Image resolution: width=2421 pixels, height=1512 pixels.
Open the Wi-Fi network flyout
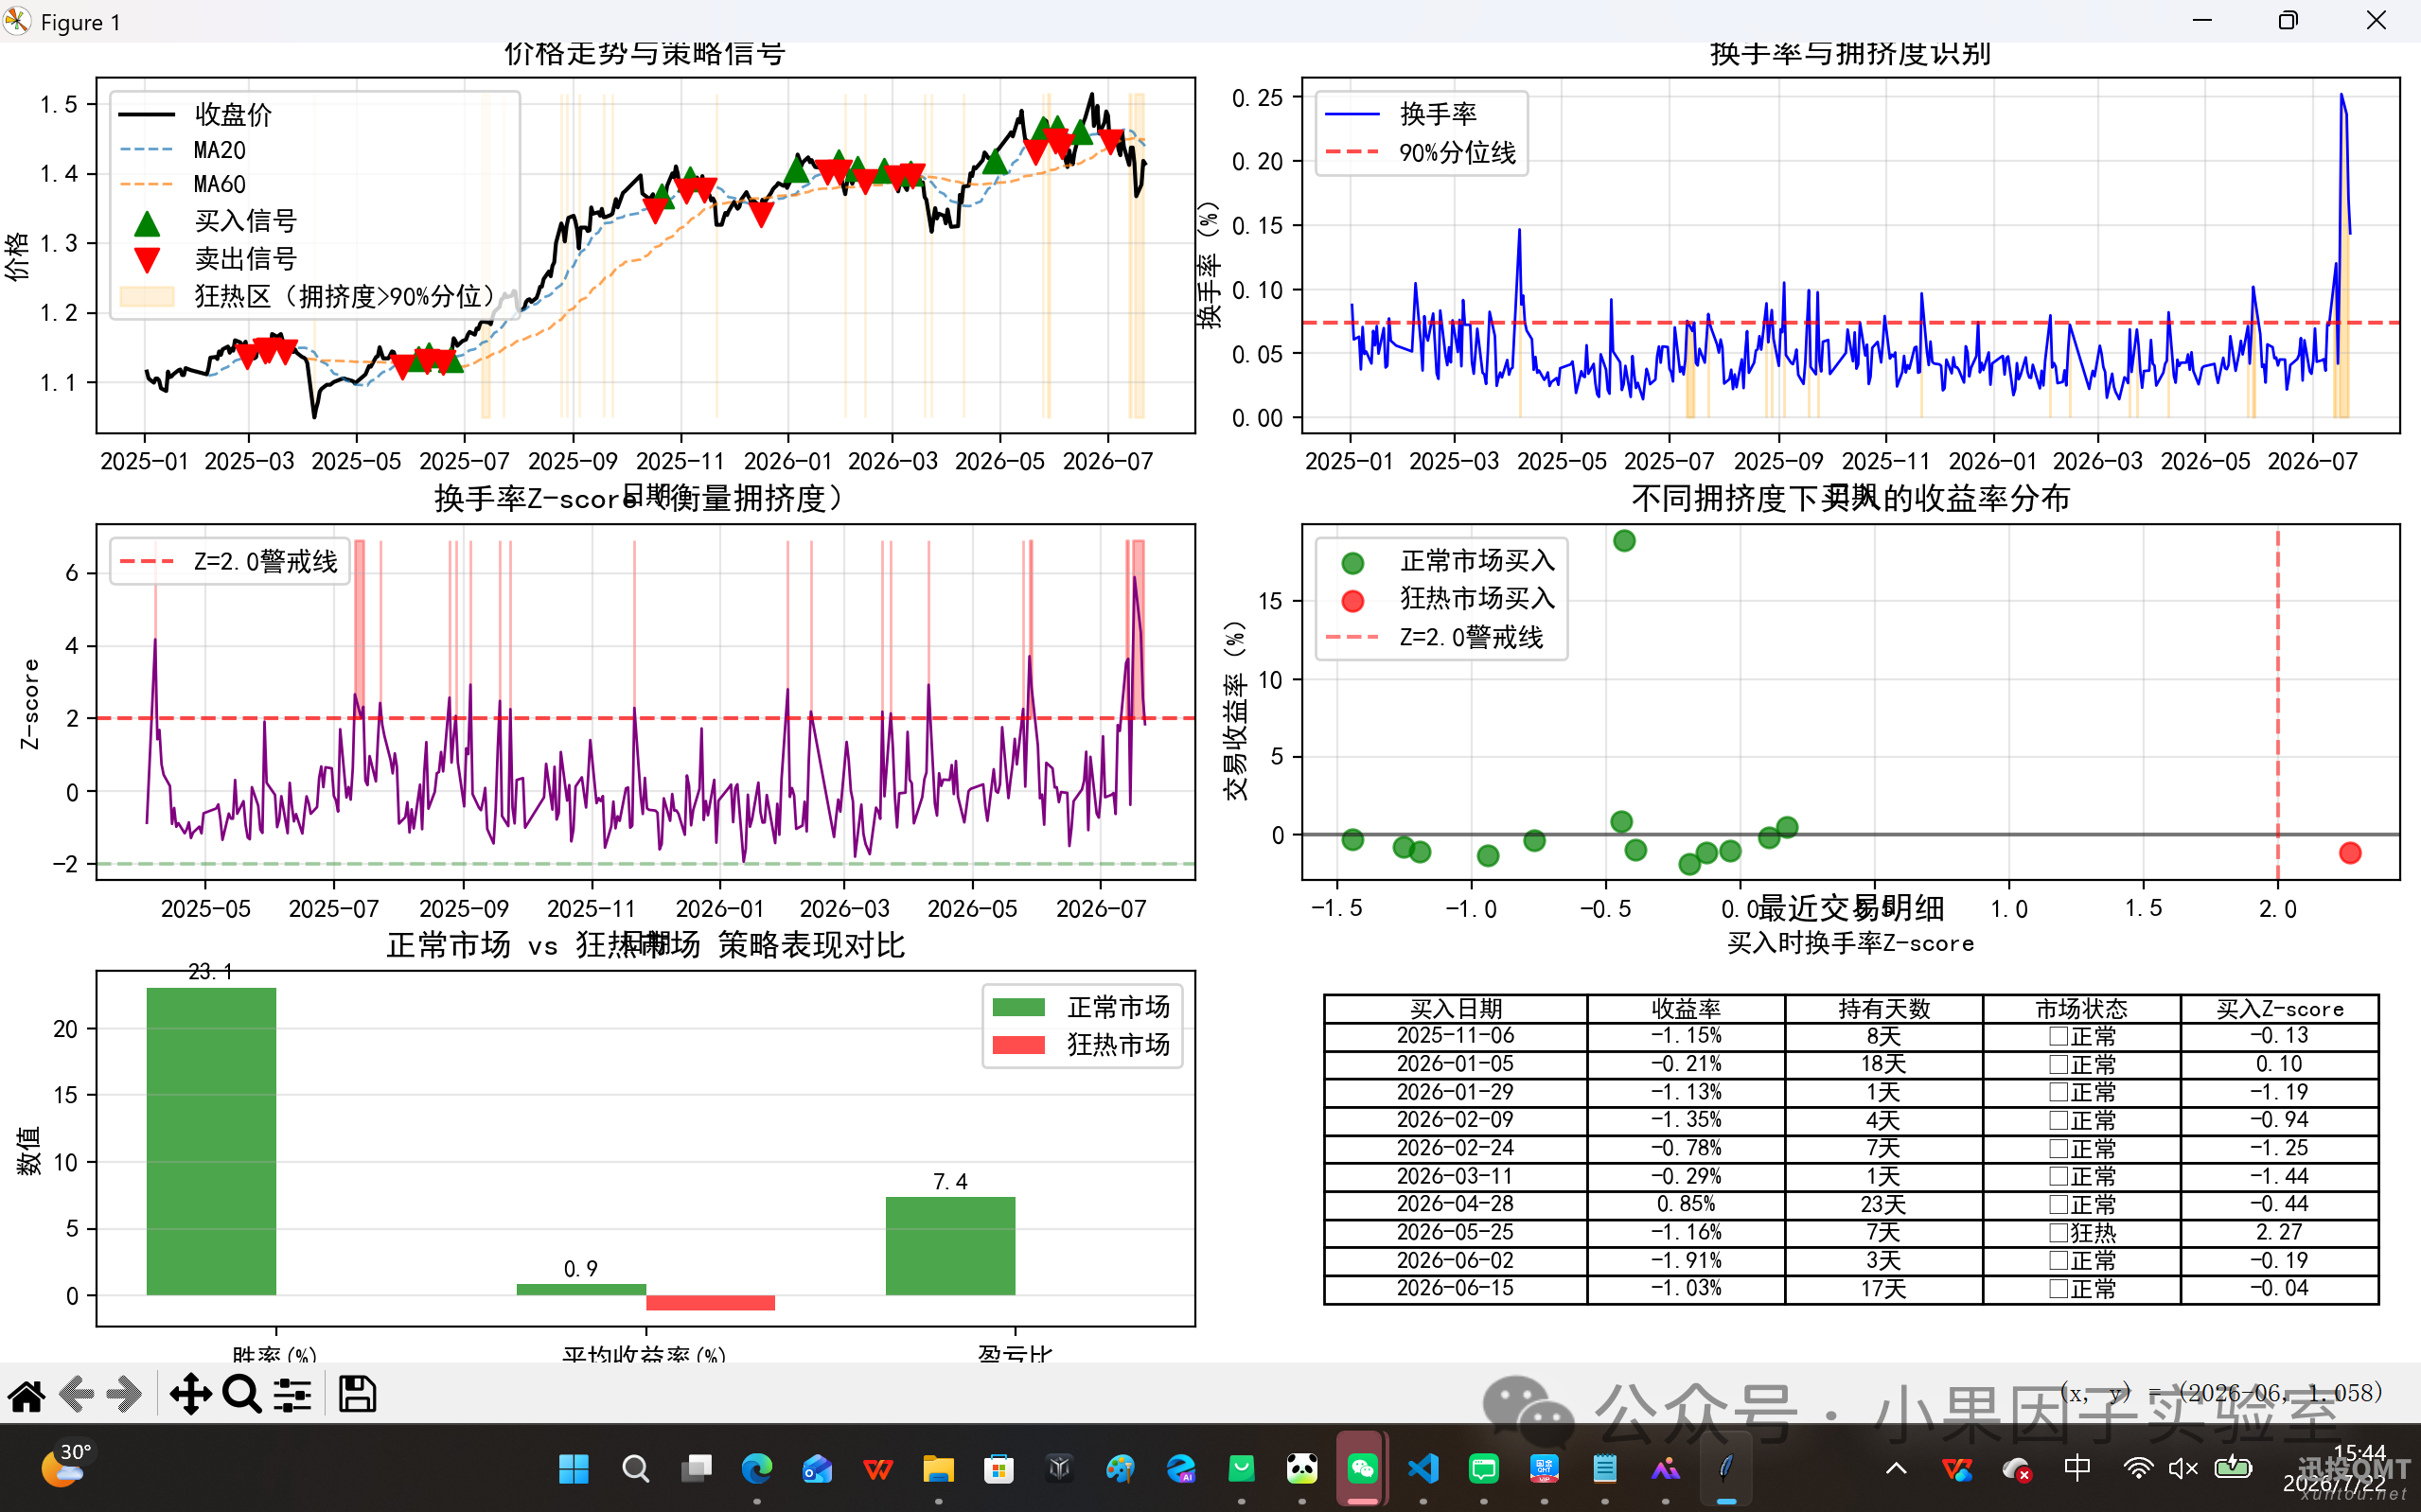tap(2138, 1468)
